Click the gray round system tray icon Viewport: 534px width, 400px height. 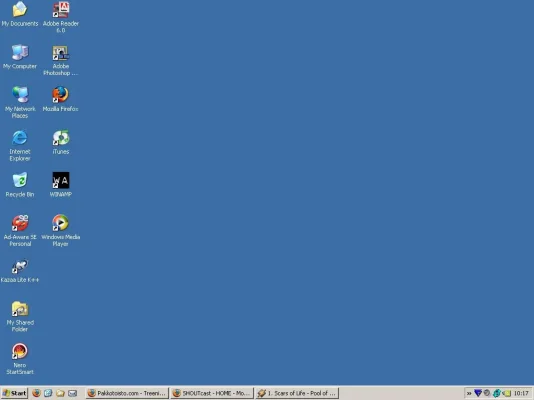(487, 393)
